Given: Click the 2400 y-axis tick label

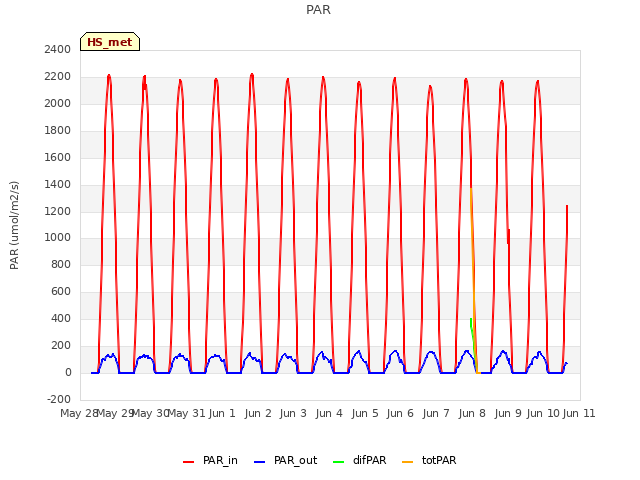Looking at the screenshot, I should coord(58,50).
